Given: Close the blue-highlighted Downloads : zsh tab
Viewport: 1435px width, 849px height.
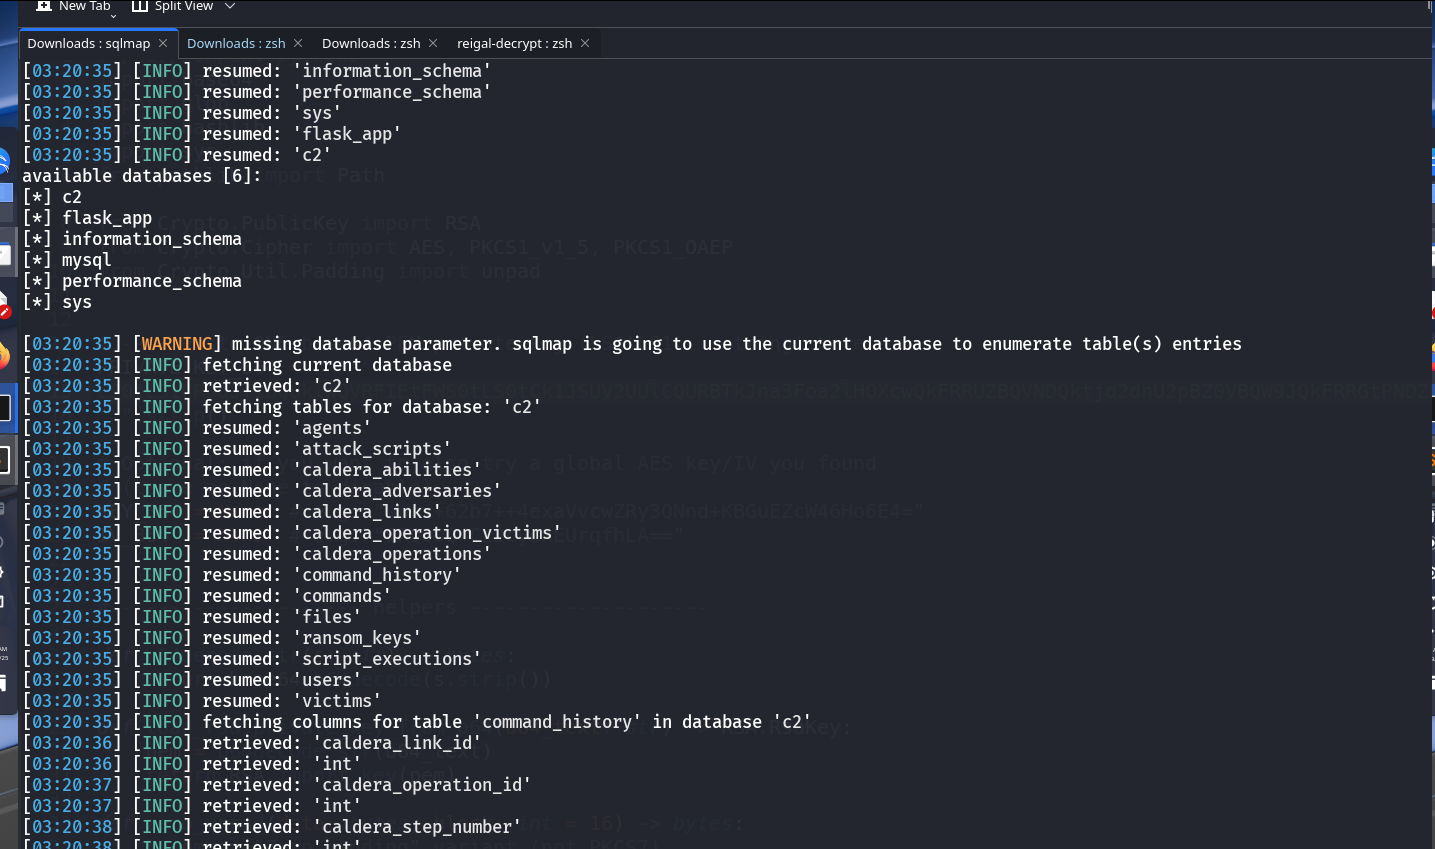Looking at the screenshot, I should [x=298, y=43].
